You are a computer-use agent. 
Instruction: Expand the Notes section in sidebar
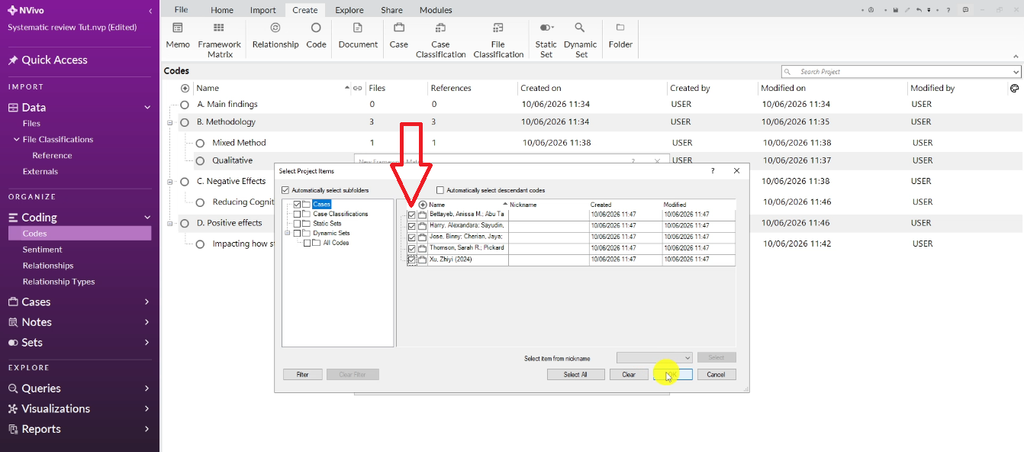[146, 322]
